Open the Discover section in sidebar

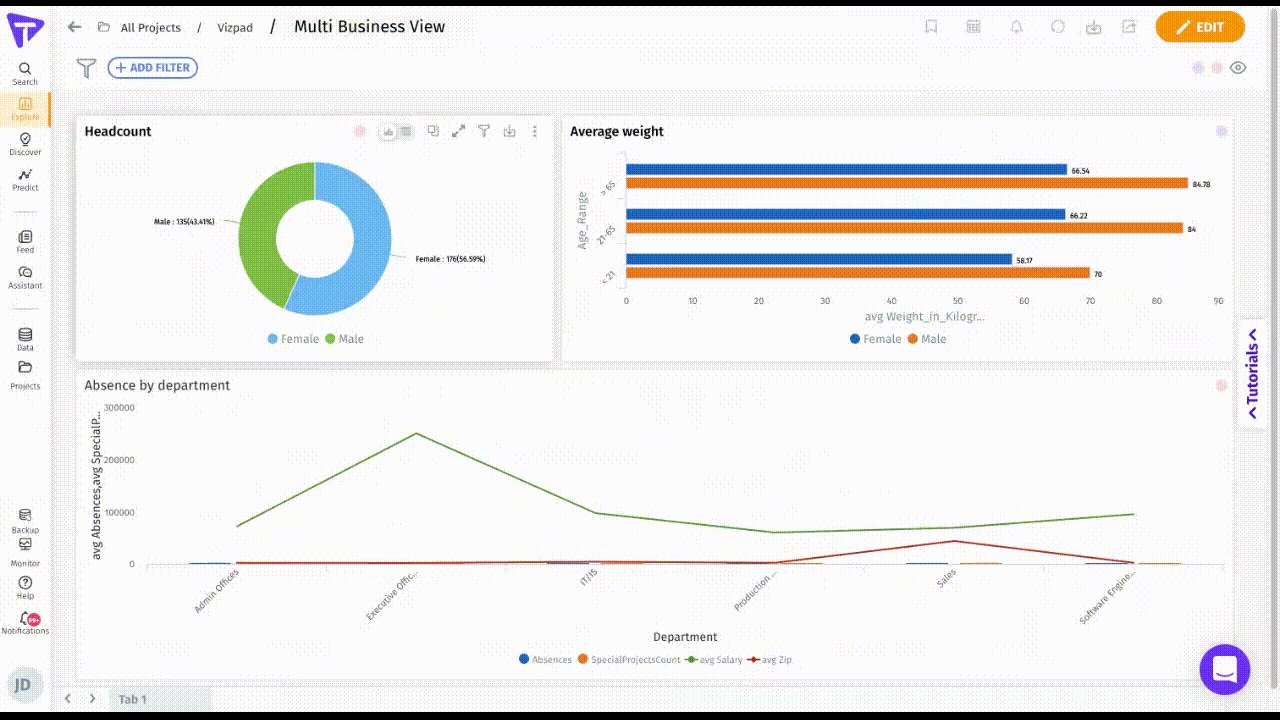(x=25, y=144)
